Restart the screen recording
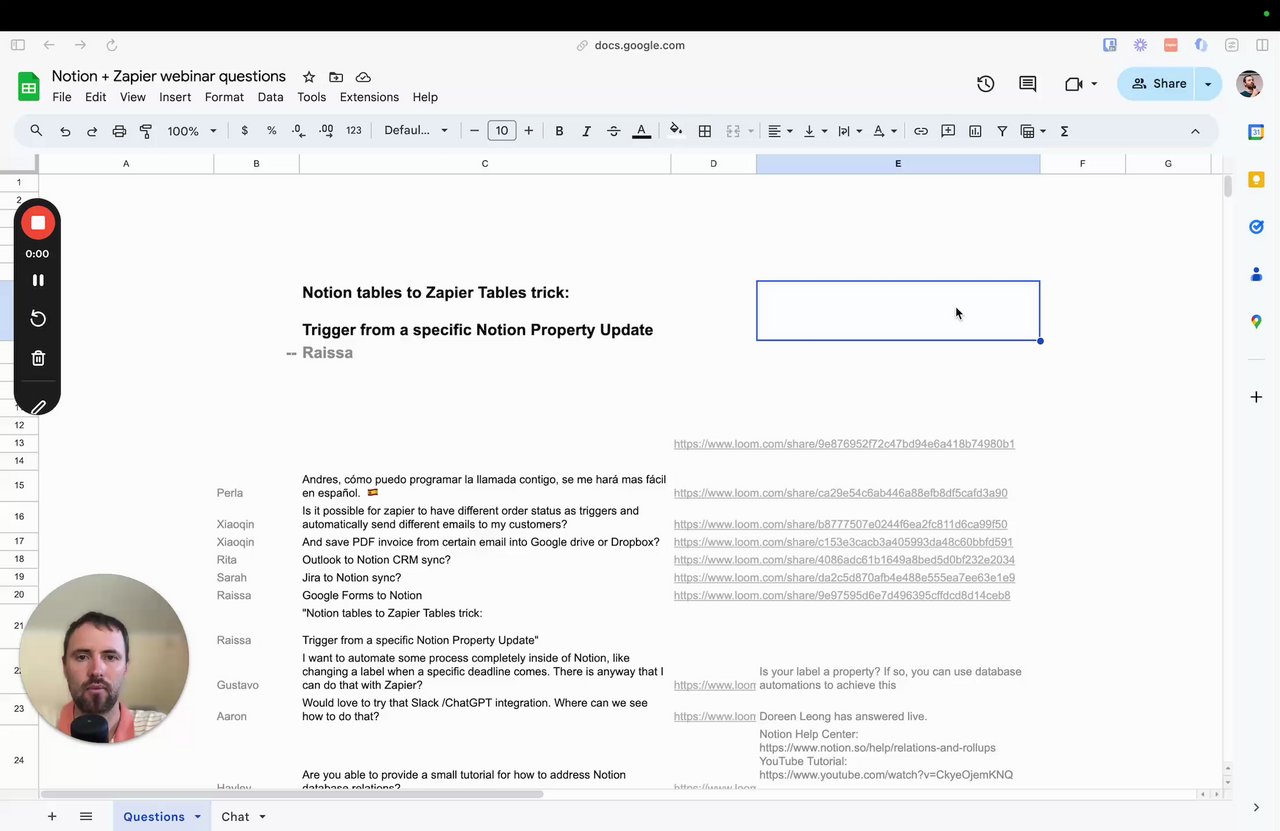Image resolution: width=1280 pixels, height=831 pixels. [x=38, y=318]
